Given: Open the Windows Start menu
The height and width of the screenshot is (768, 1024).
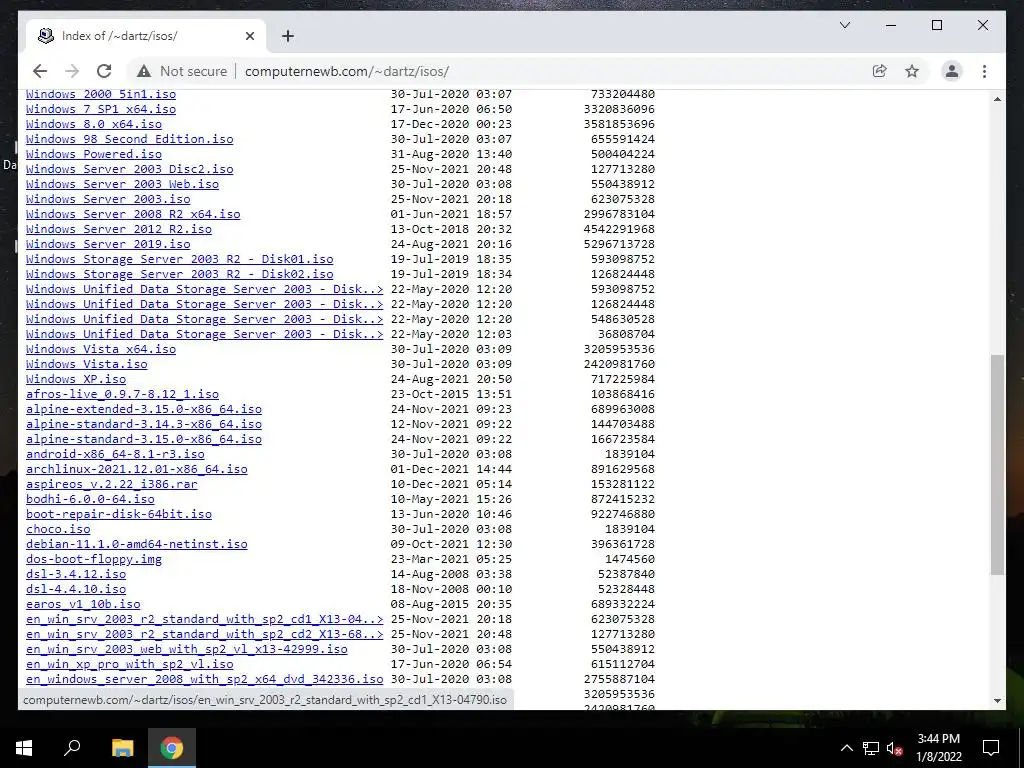Looking at the screenshot, I should click(x=24, y=748).
